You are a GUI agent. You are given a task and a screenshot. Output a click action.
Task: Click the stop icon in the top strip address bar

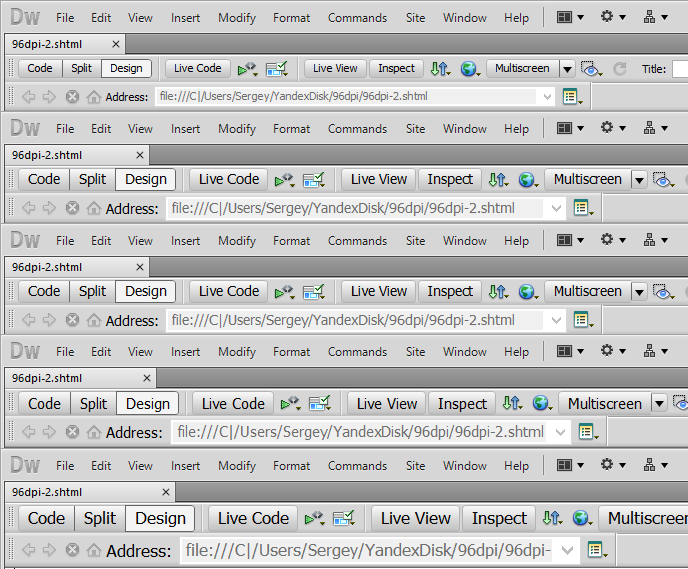pos(72,97)
